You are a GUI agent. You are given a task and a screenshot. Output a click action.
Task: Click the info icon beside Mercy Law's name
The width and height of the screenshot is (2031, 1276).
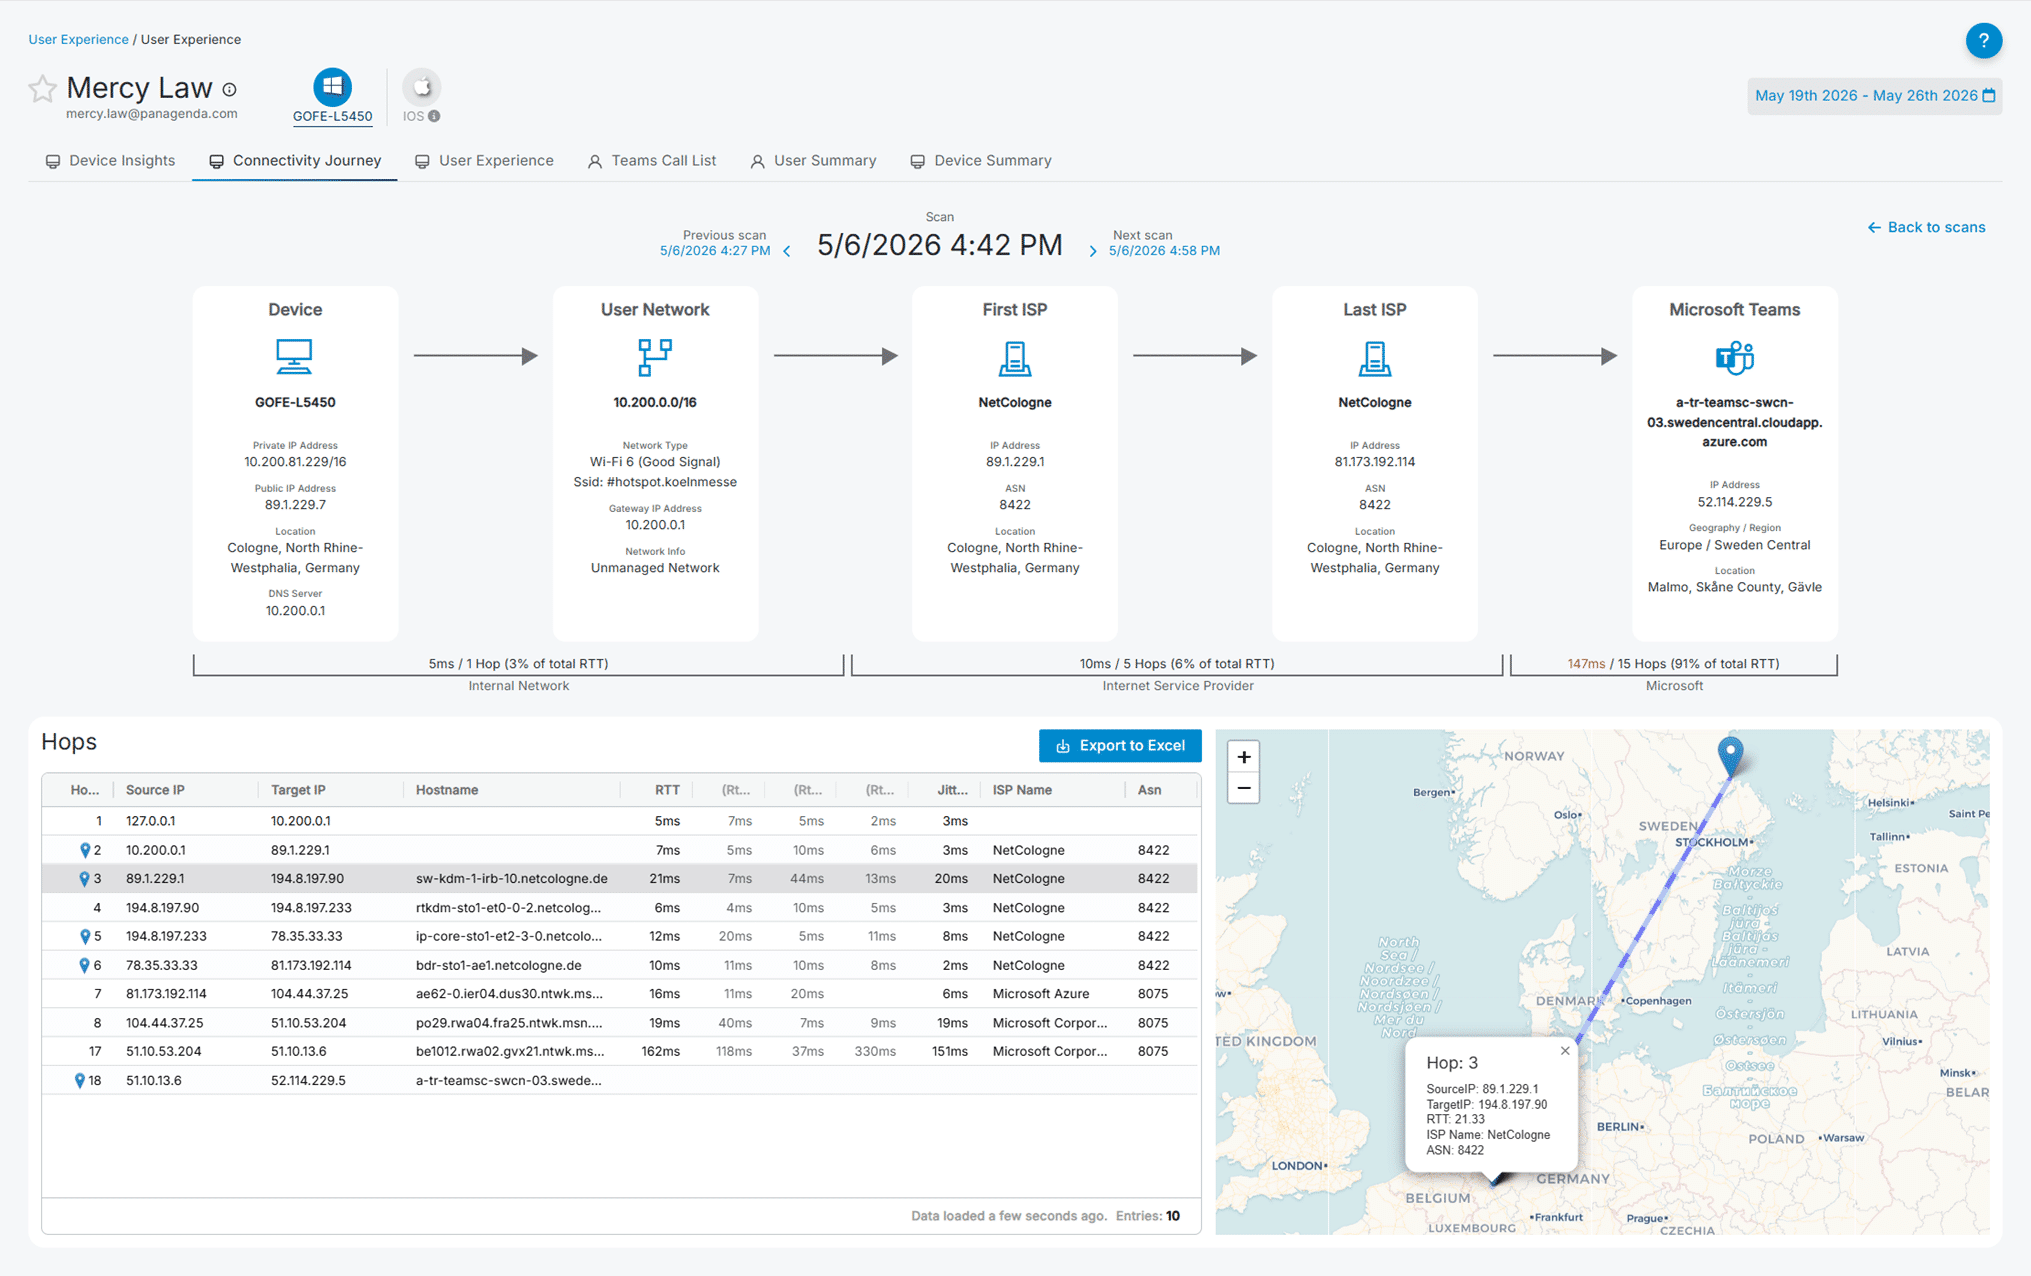pyautogui.click(x=230, y=90)
